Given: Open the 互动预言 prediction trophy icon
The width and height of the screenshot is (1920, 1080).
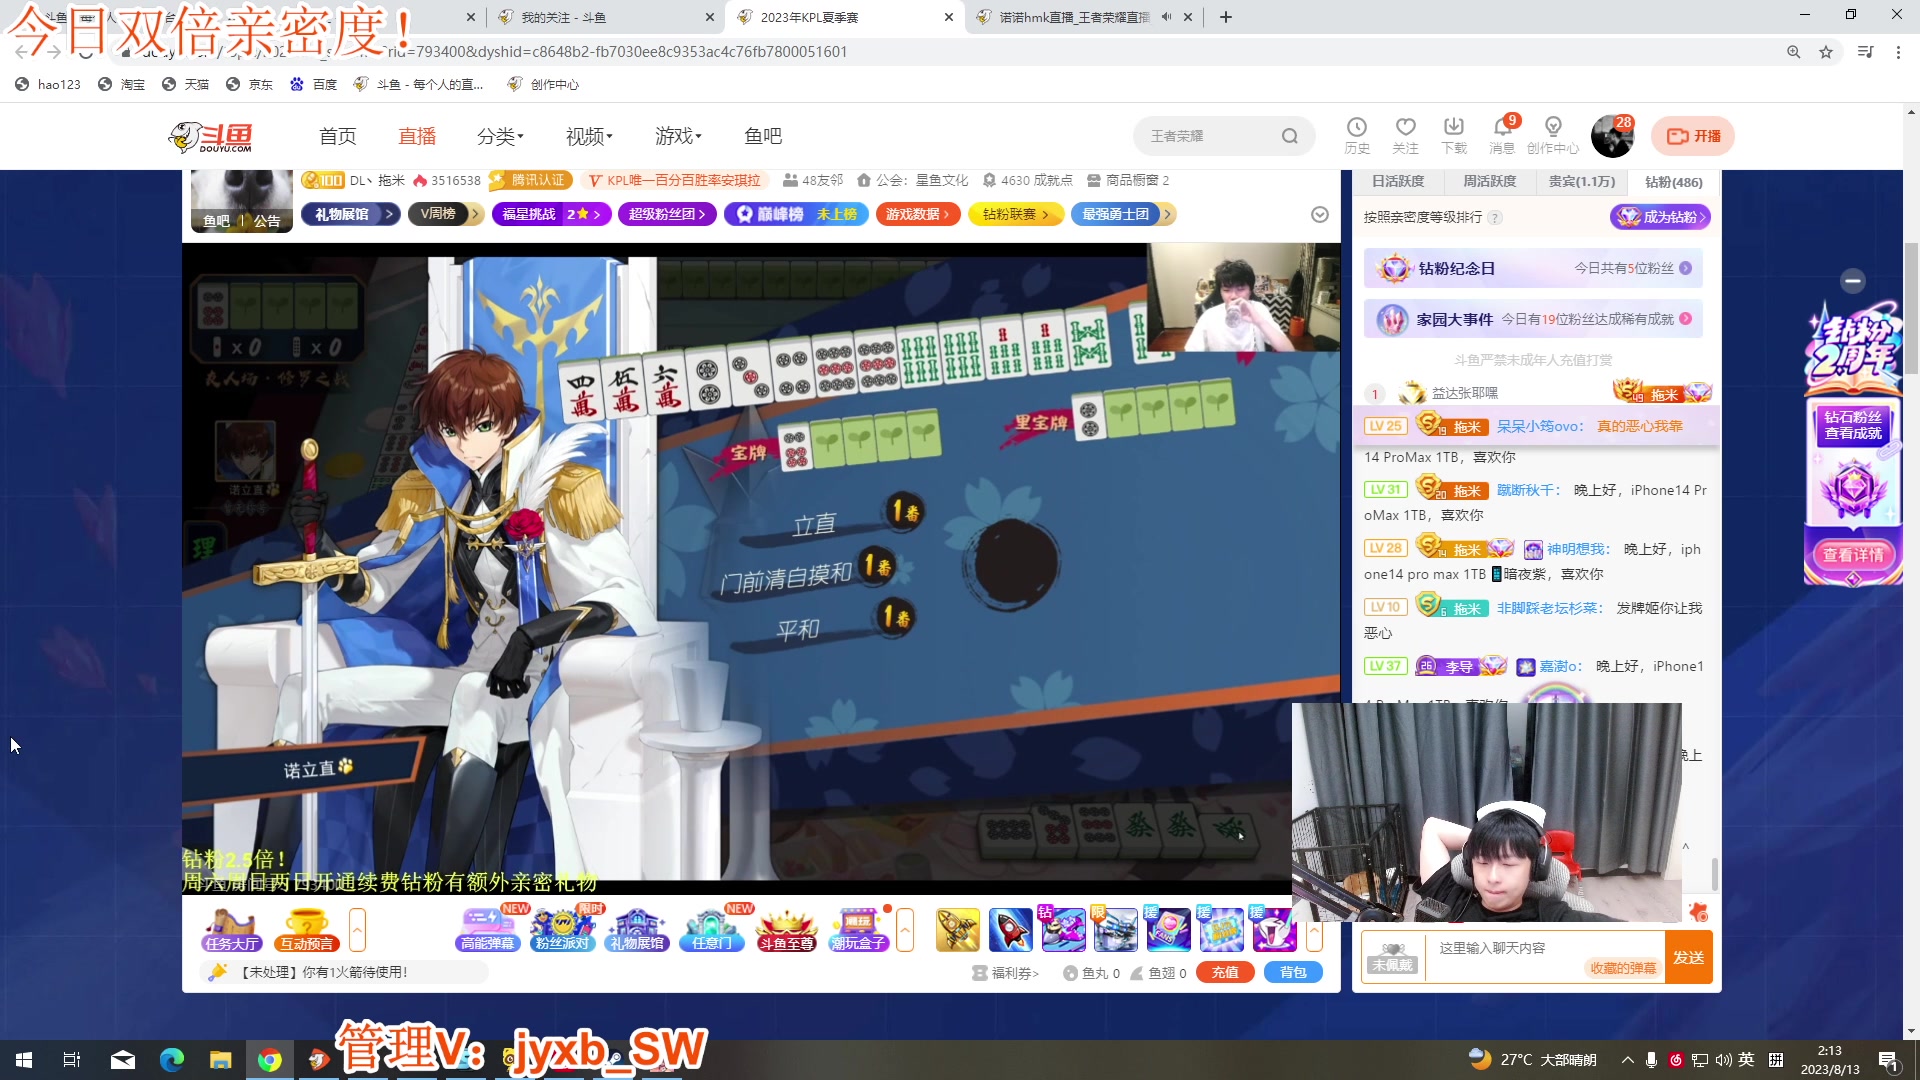Looking at the screenshot, I should (307, 930).
